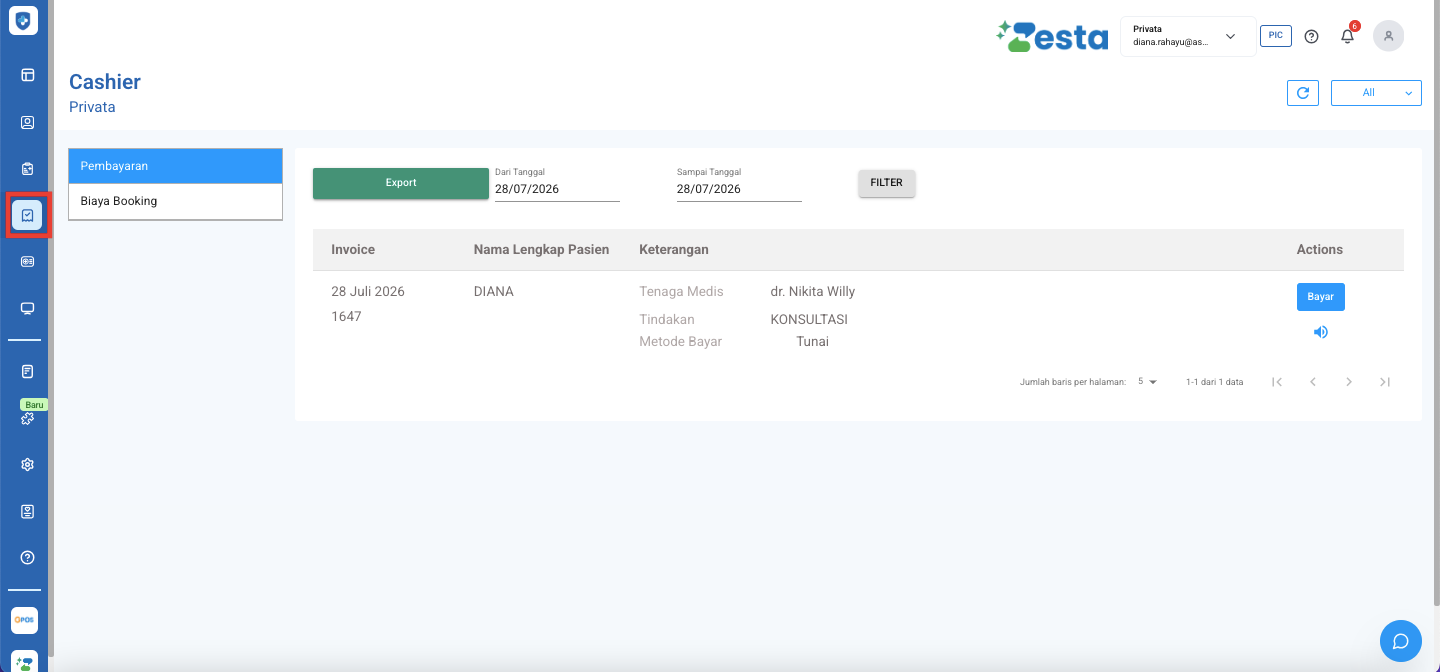The height and width of the screenshot is (672, 1440).
Task: Open the document report icon in sidebar
Action: coord(28,371)
